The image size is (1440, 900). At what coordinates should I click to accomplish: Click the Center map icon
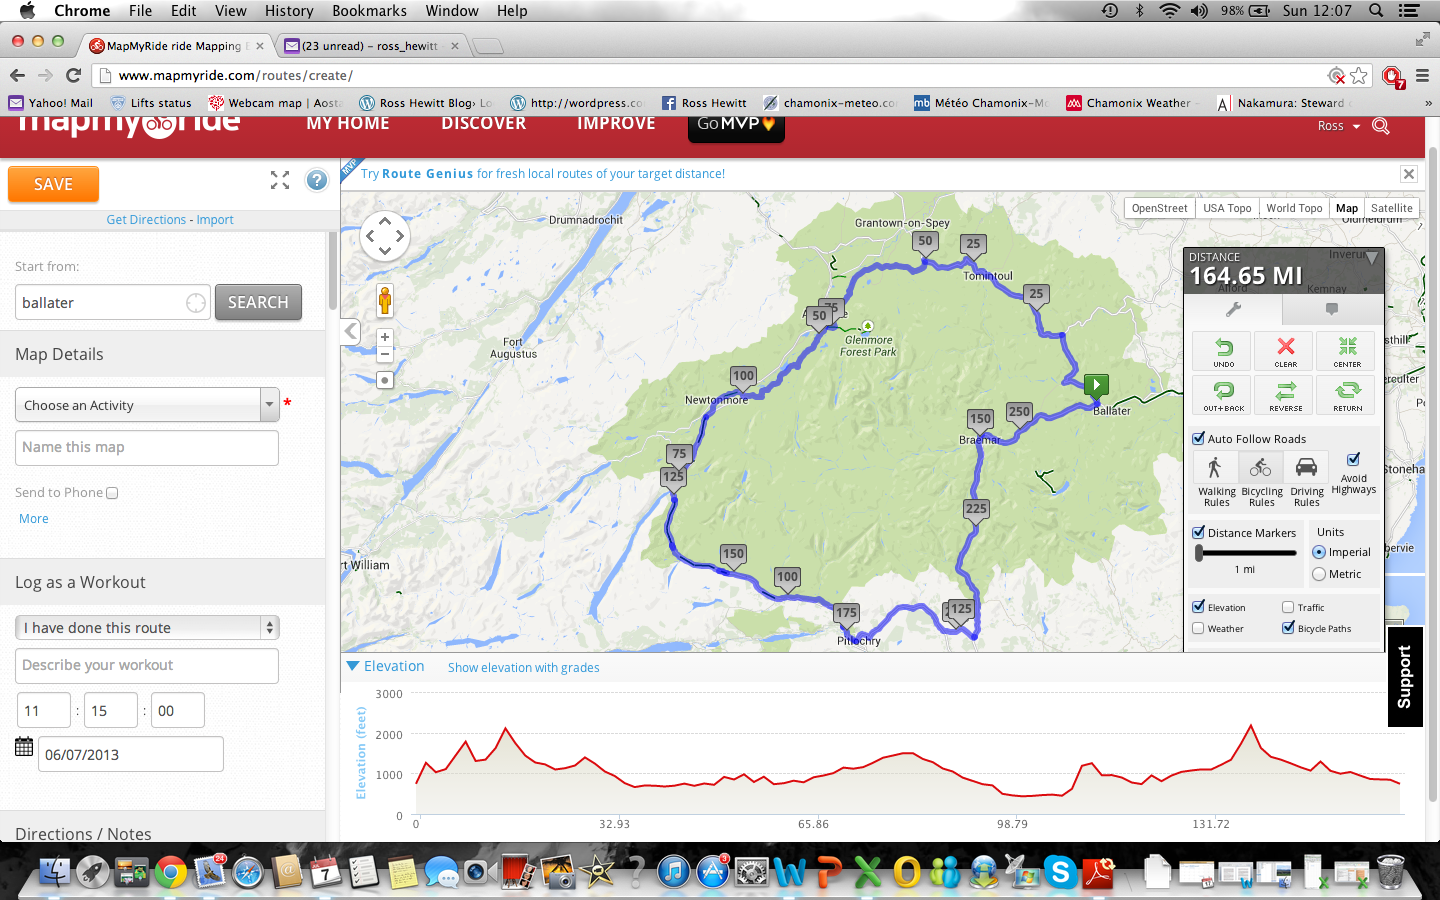1347,350
